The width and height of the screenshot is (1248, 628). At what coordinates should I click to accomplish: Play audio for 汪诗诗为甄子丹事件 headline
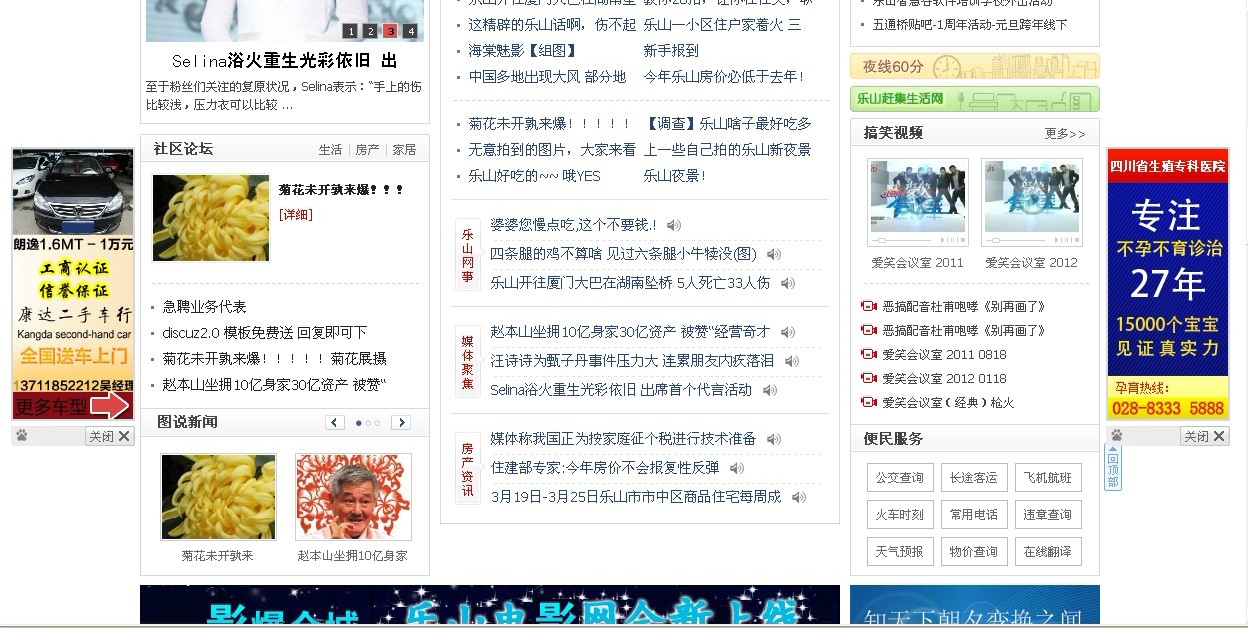(x=791, y=361)
